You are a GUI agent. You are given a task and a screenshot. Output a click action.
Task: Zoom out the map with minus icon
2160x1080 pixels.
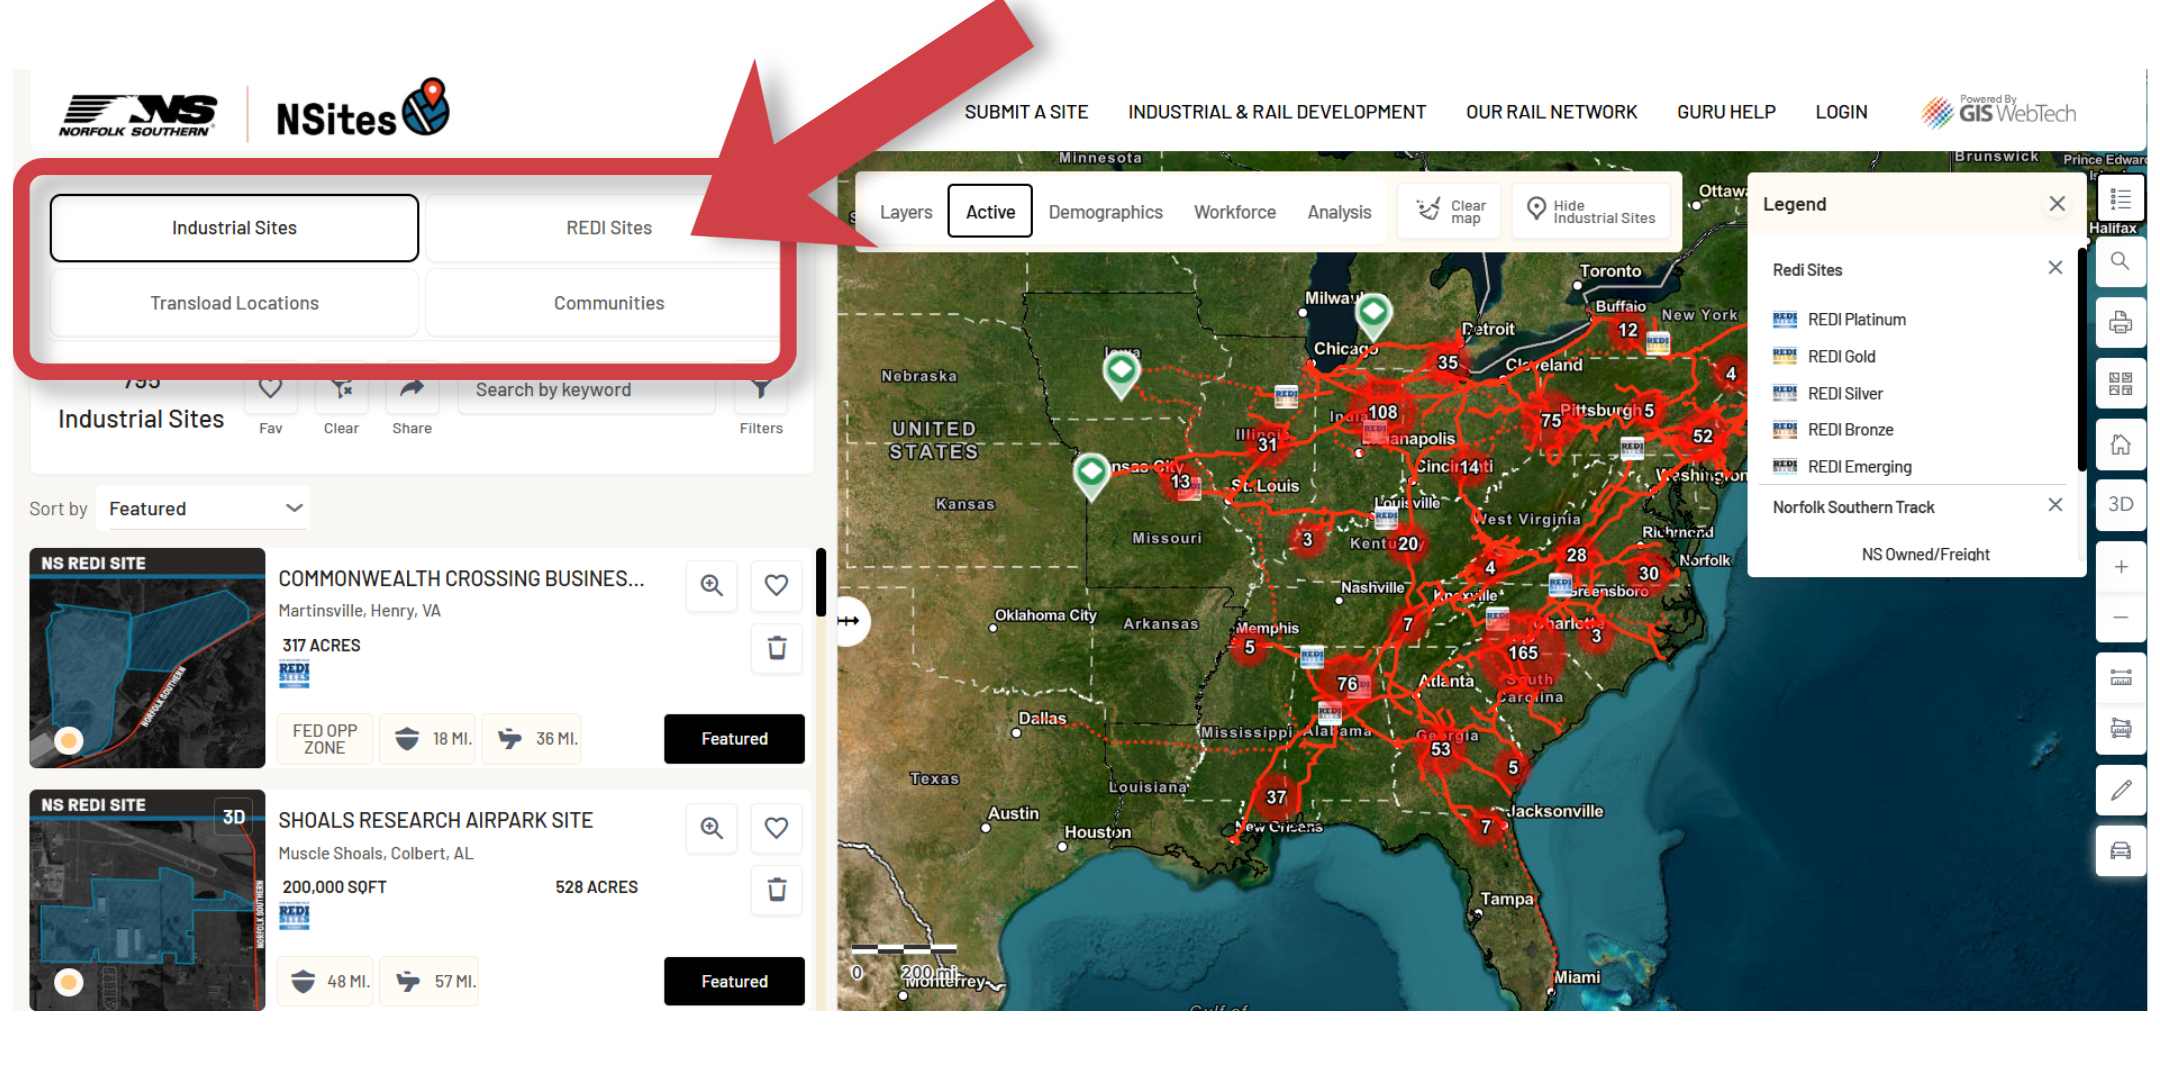[2120, 617]
